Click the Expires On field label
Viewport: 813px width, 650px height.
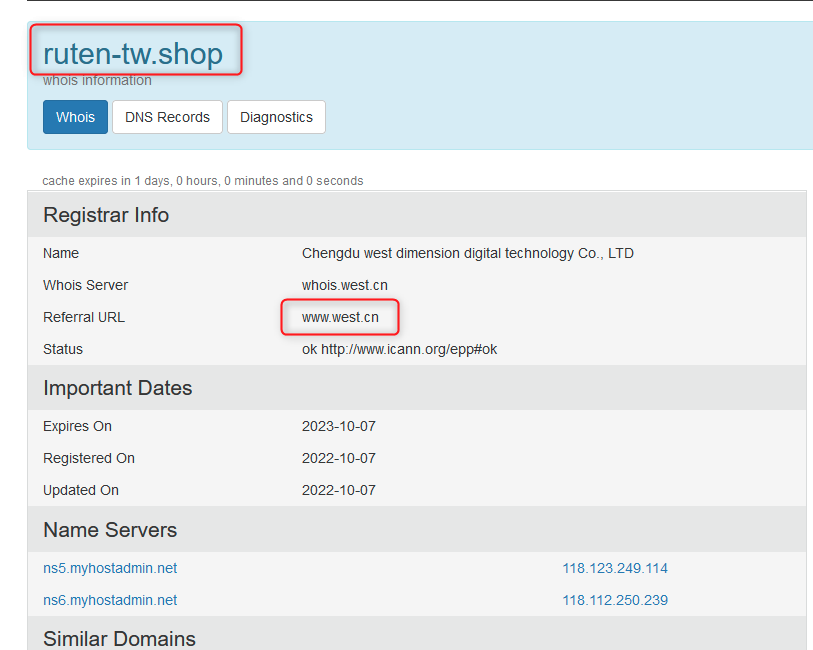(77, 426)
